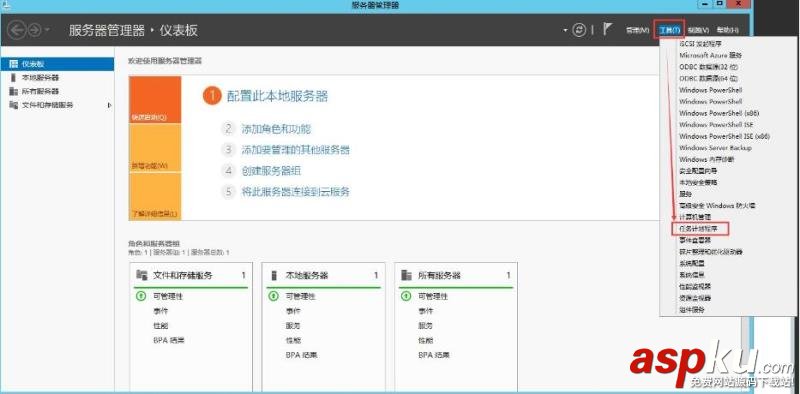The height and width of the screenshot is (394, 800).
Task: Open the notifications flag
Action: 607,29
